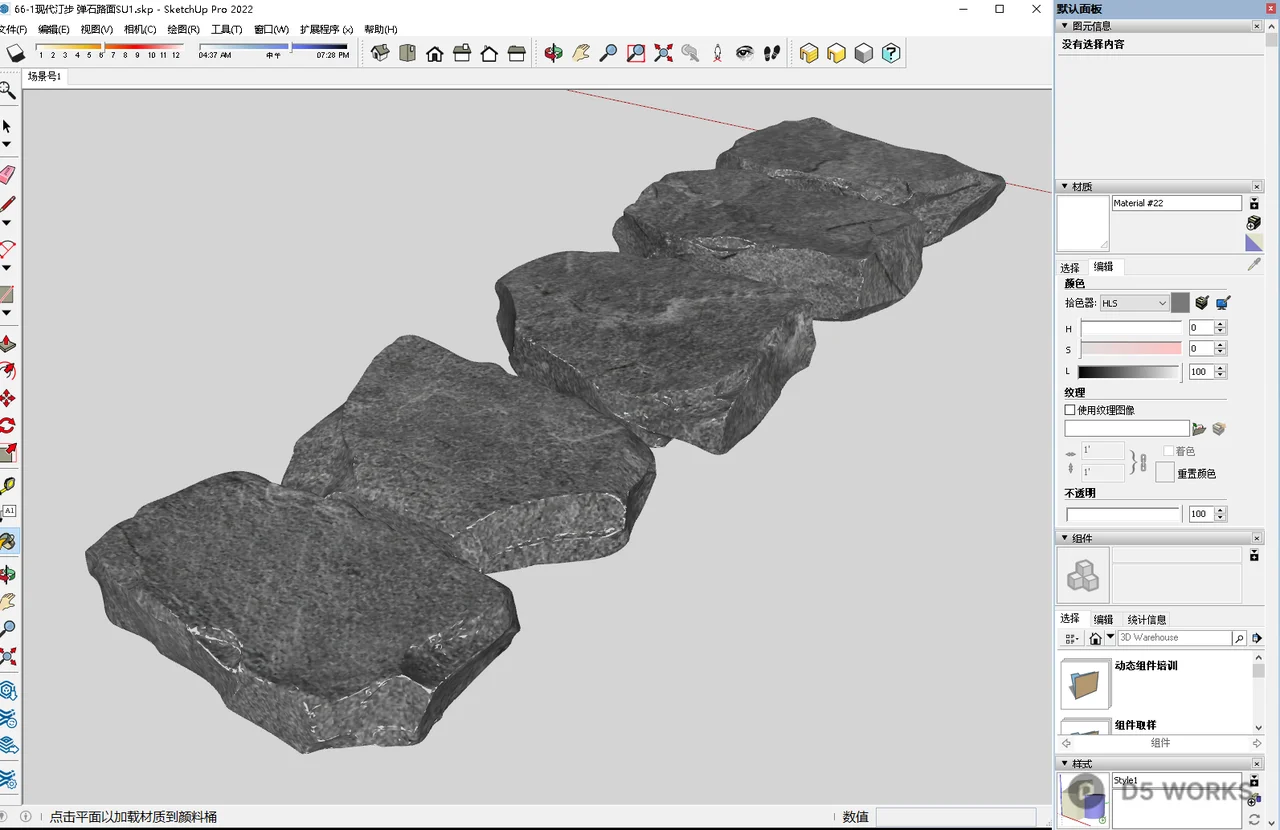1280x830 pixels.
Task: Activate the Position Camera tool
Action: tap(717, 53)
